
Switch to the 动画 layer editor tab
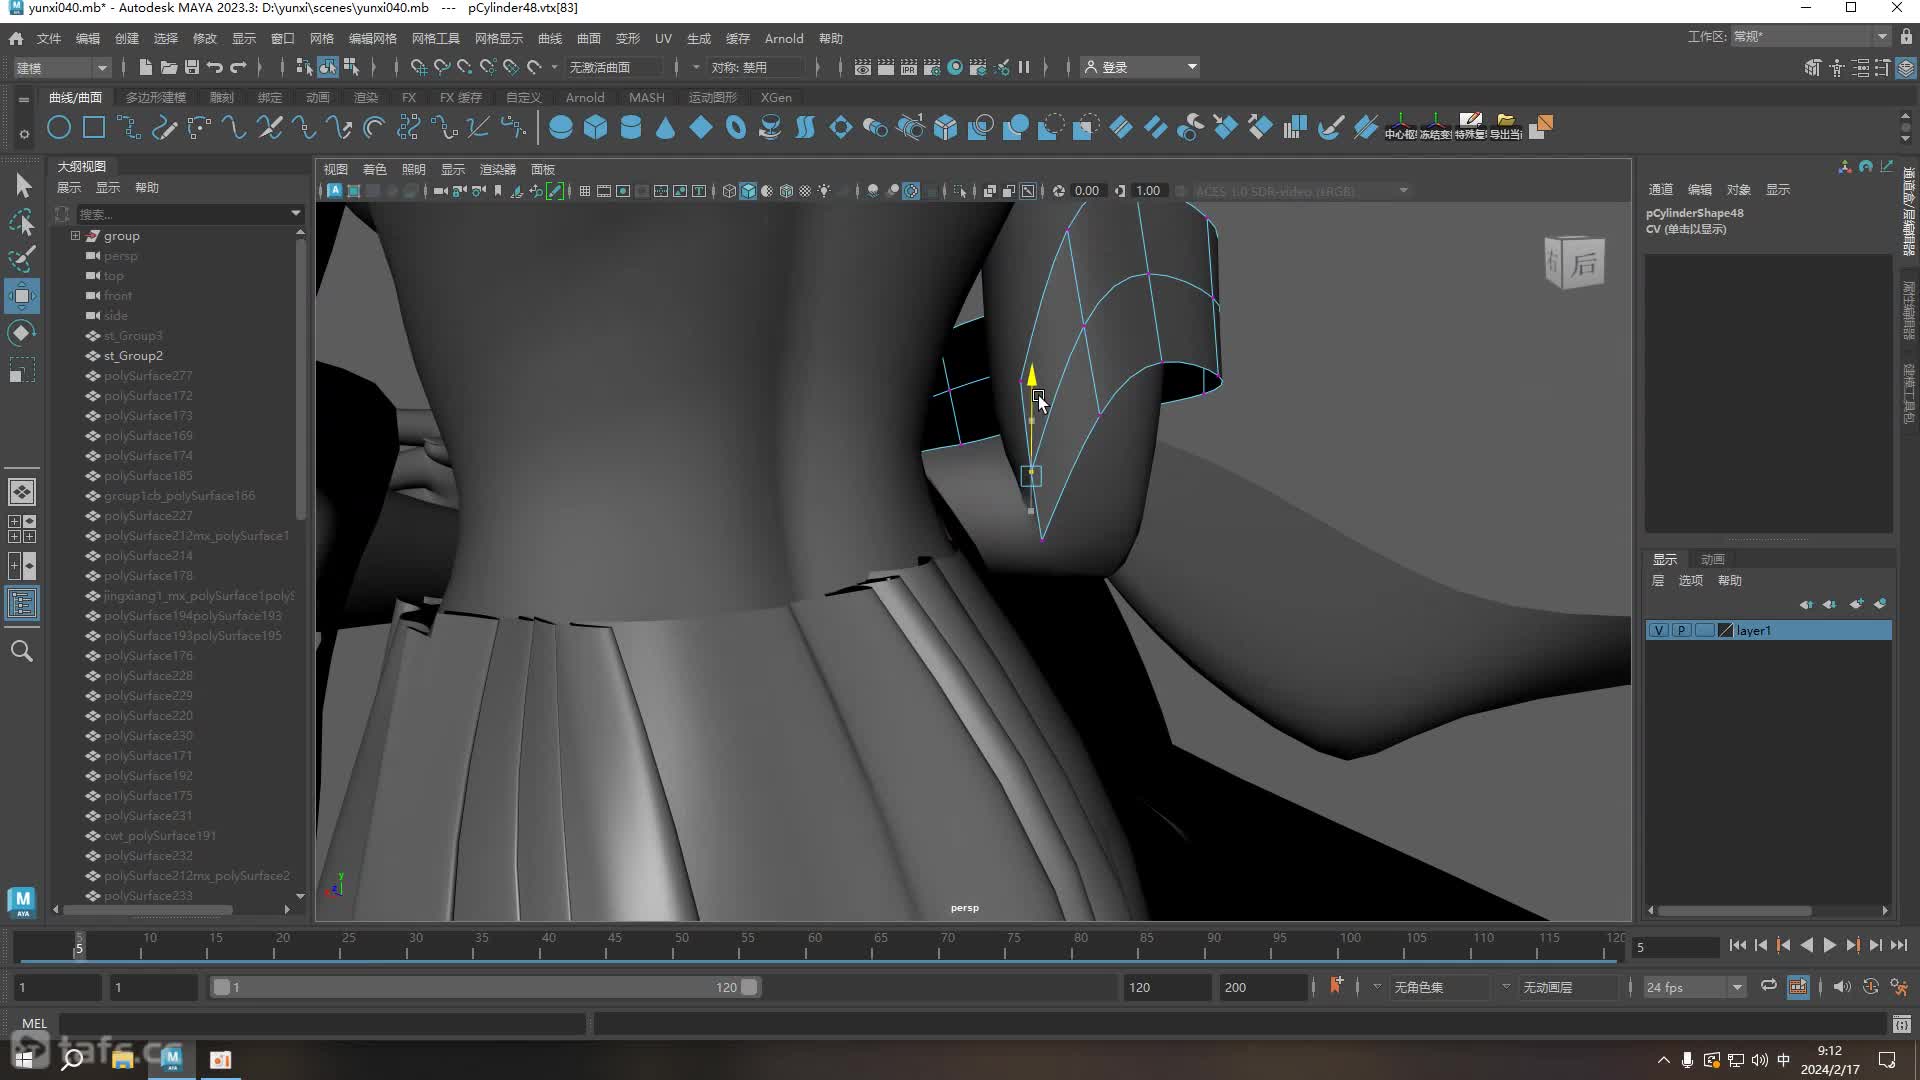click(x=1713, y=559)
